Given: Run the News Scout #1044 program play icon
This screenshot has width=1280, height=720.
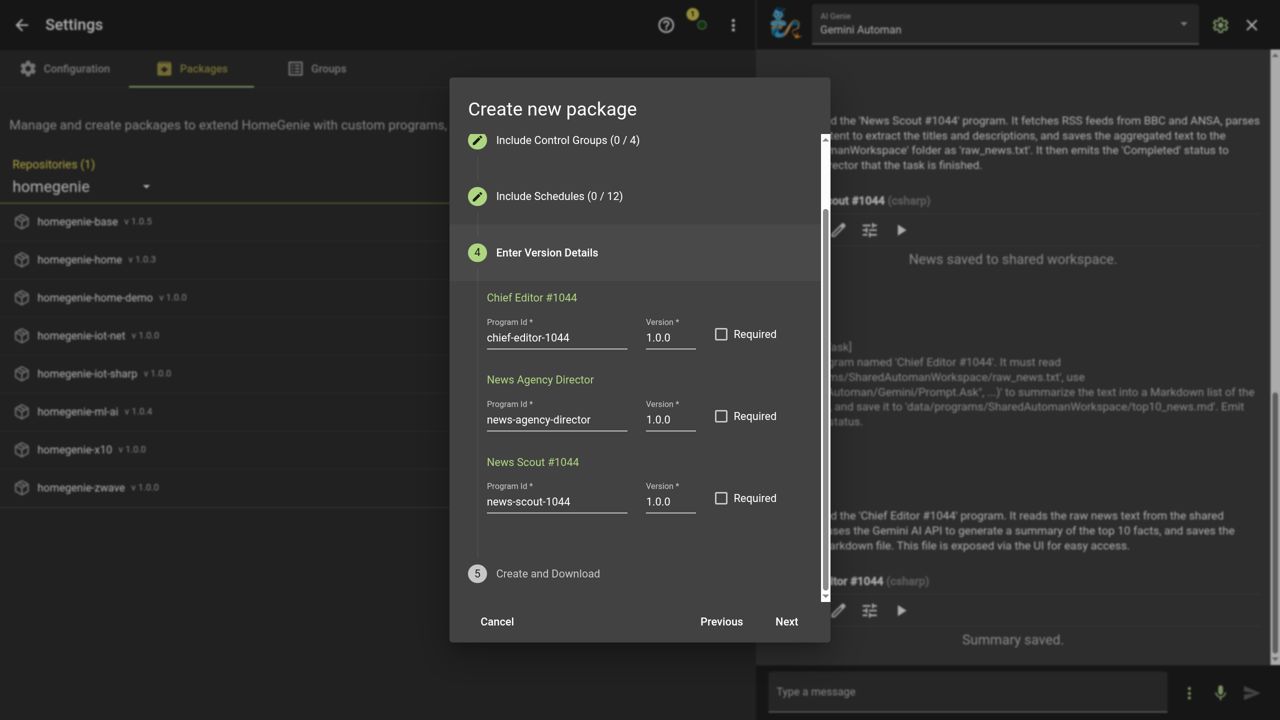Looking at the screenshot, I should pos(901,230).
